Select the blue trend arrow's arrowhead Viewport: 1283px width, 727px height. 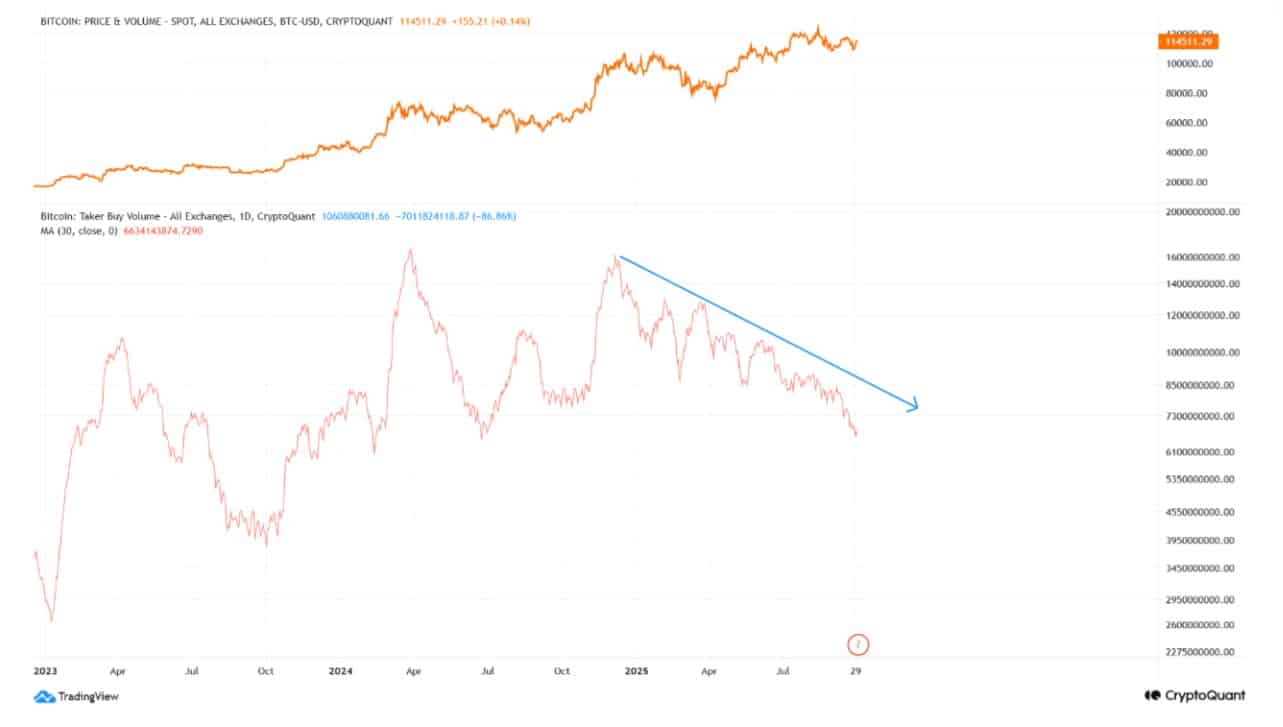click(x=911, y=405)
